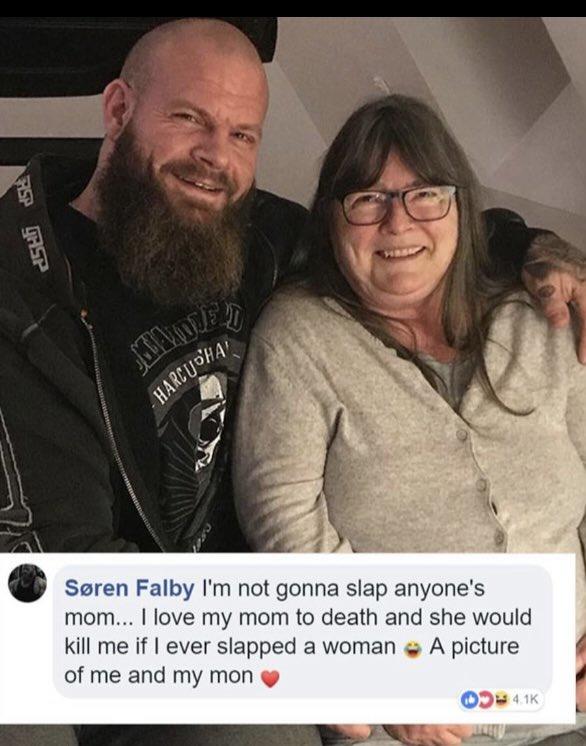Open the commenter's round profile avatar
The image size is (586, 746).
click(x=27, y=583)
